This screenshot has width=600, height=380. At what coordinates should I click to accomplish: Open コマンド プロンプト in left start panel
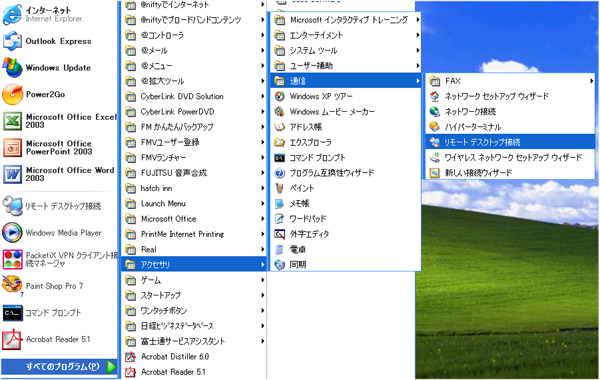click(12, 313)
